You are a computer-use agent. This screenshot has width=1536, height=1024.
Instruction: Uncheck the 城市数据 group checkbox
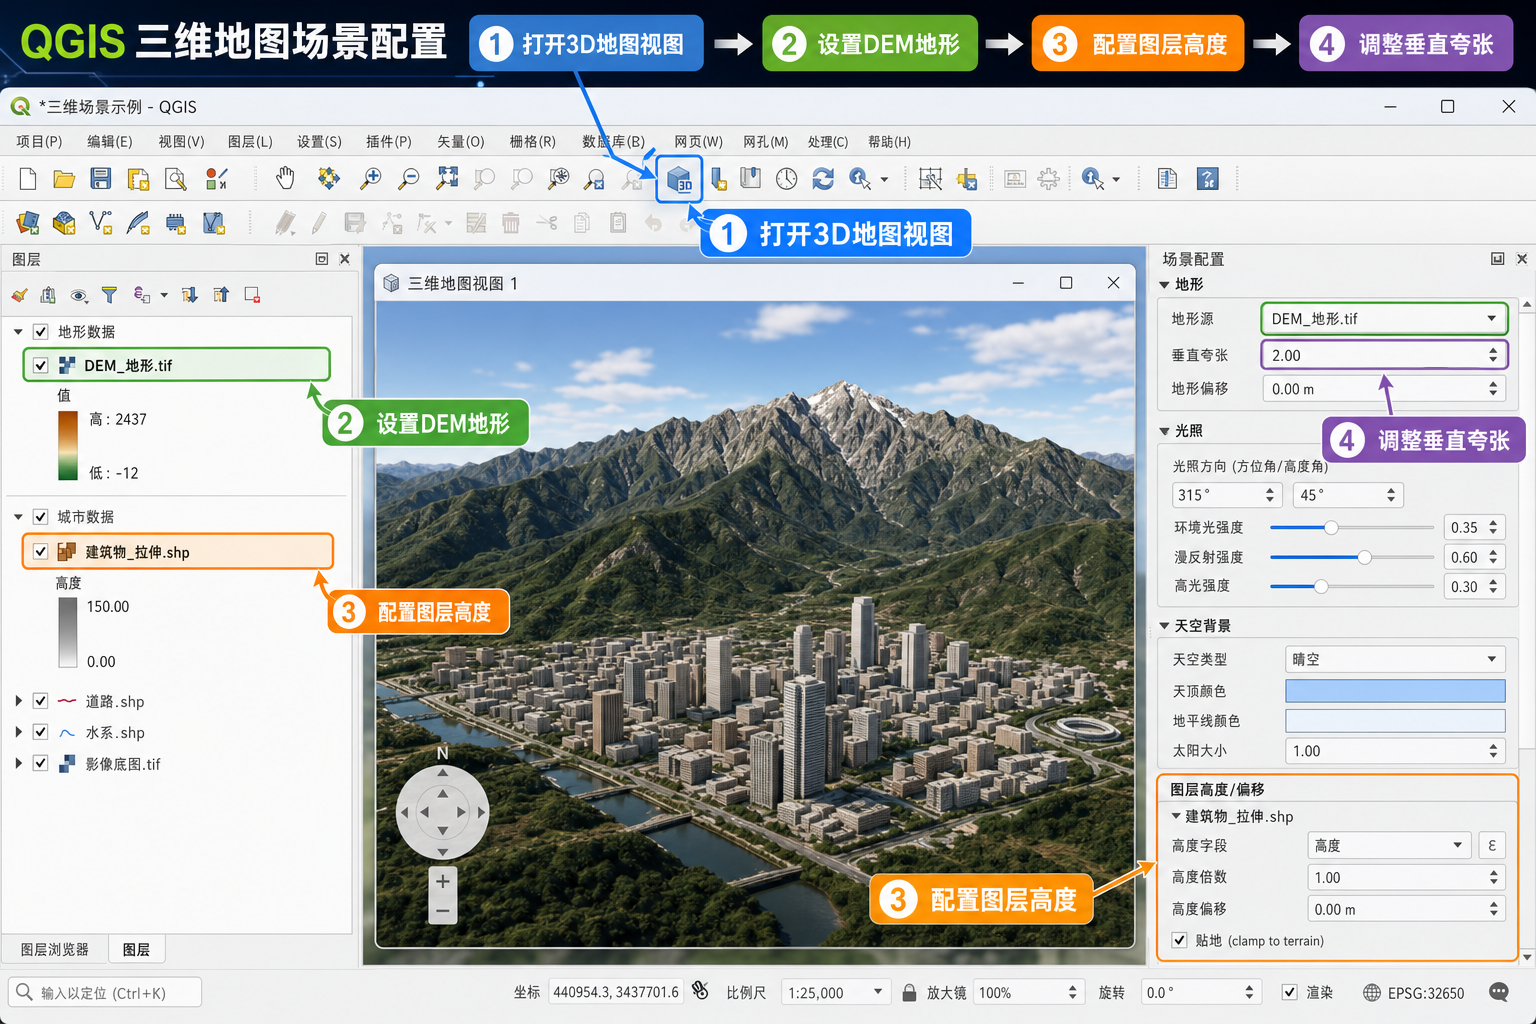41,516
